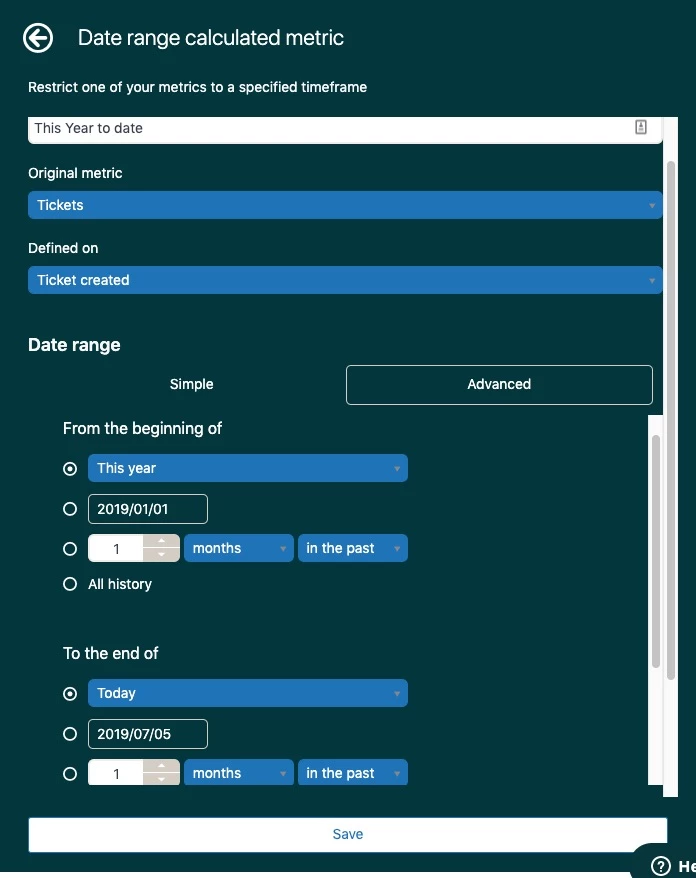The image size is (696, 878).
Task: Click the start range number input showing 1
Action: (x=116, y=548)
